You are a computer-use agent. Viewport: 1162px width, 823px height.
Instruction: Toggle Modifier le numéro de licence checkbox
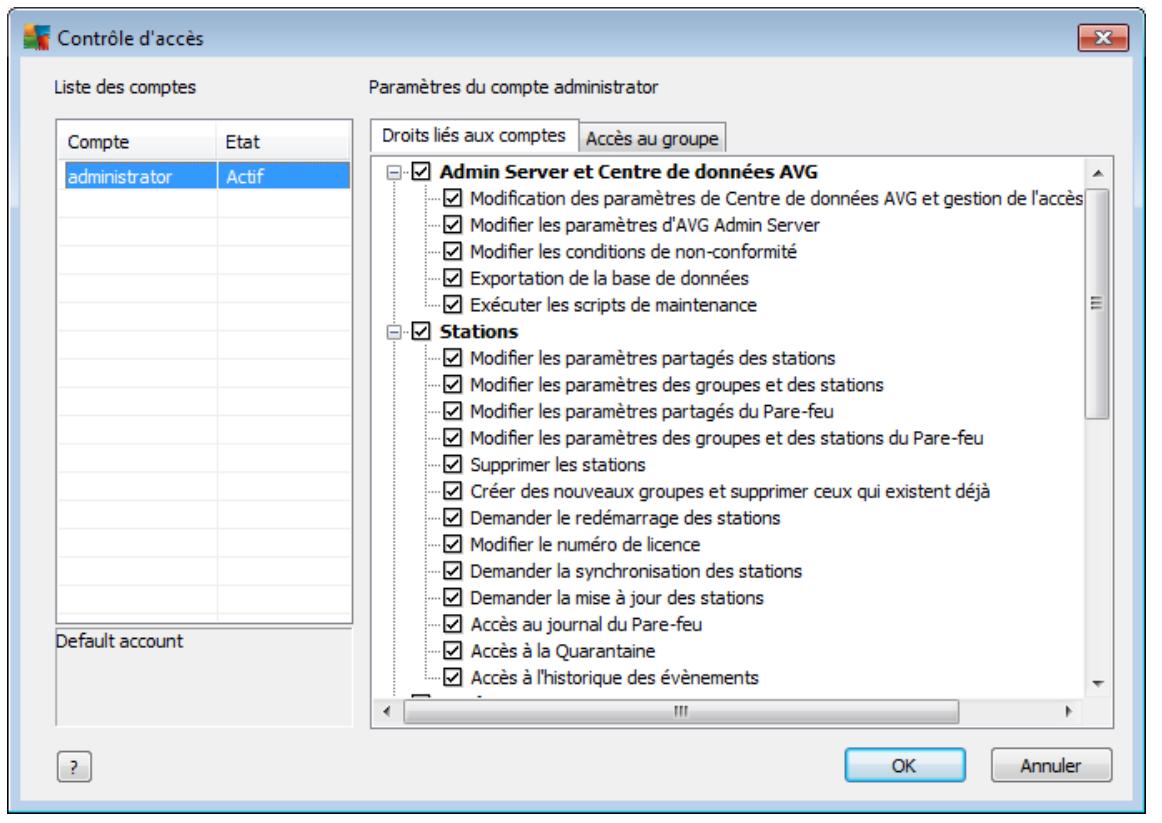point(453,545)
